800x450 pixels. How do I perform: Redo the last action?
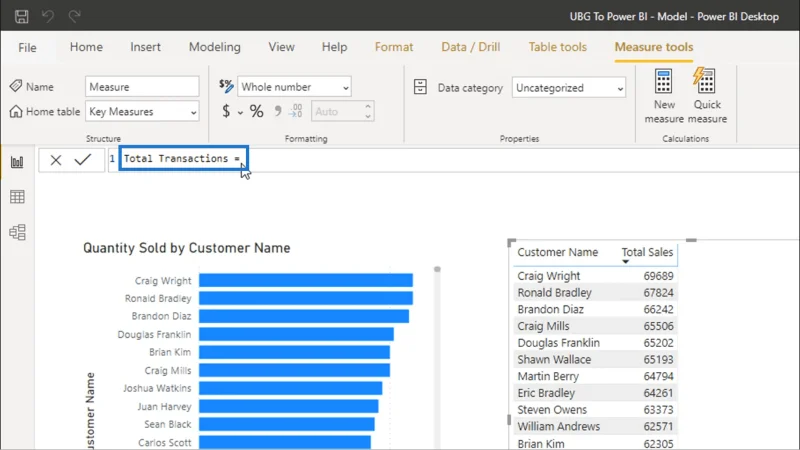click(x=74, y=16)
